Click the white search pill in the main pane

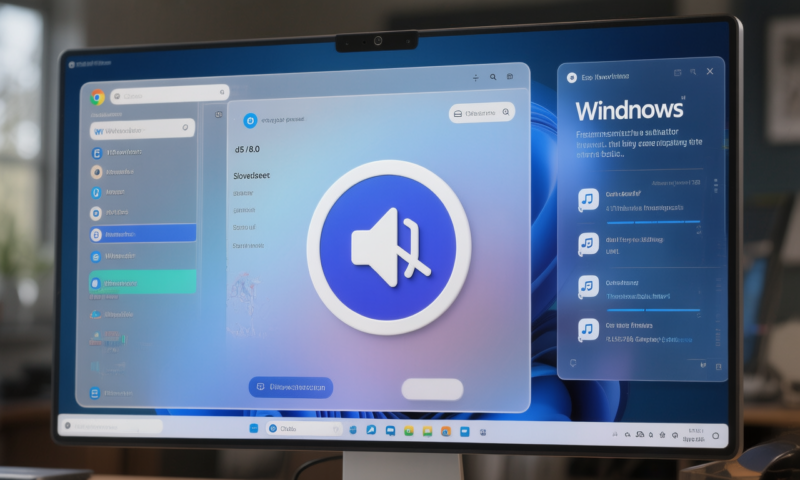pyautogui.click(x=482, y=113)
